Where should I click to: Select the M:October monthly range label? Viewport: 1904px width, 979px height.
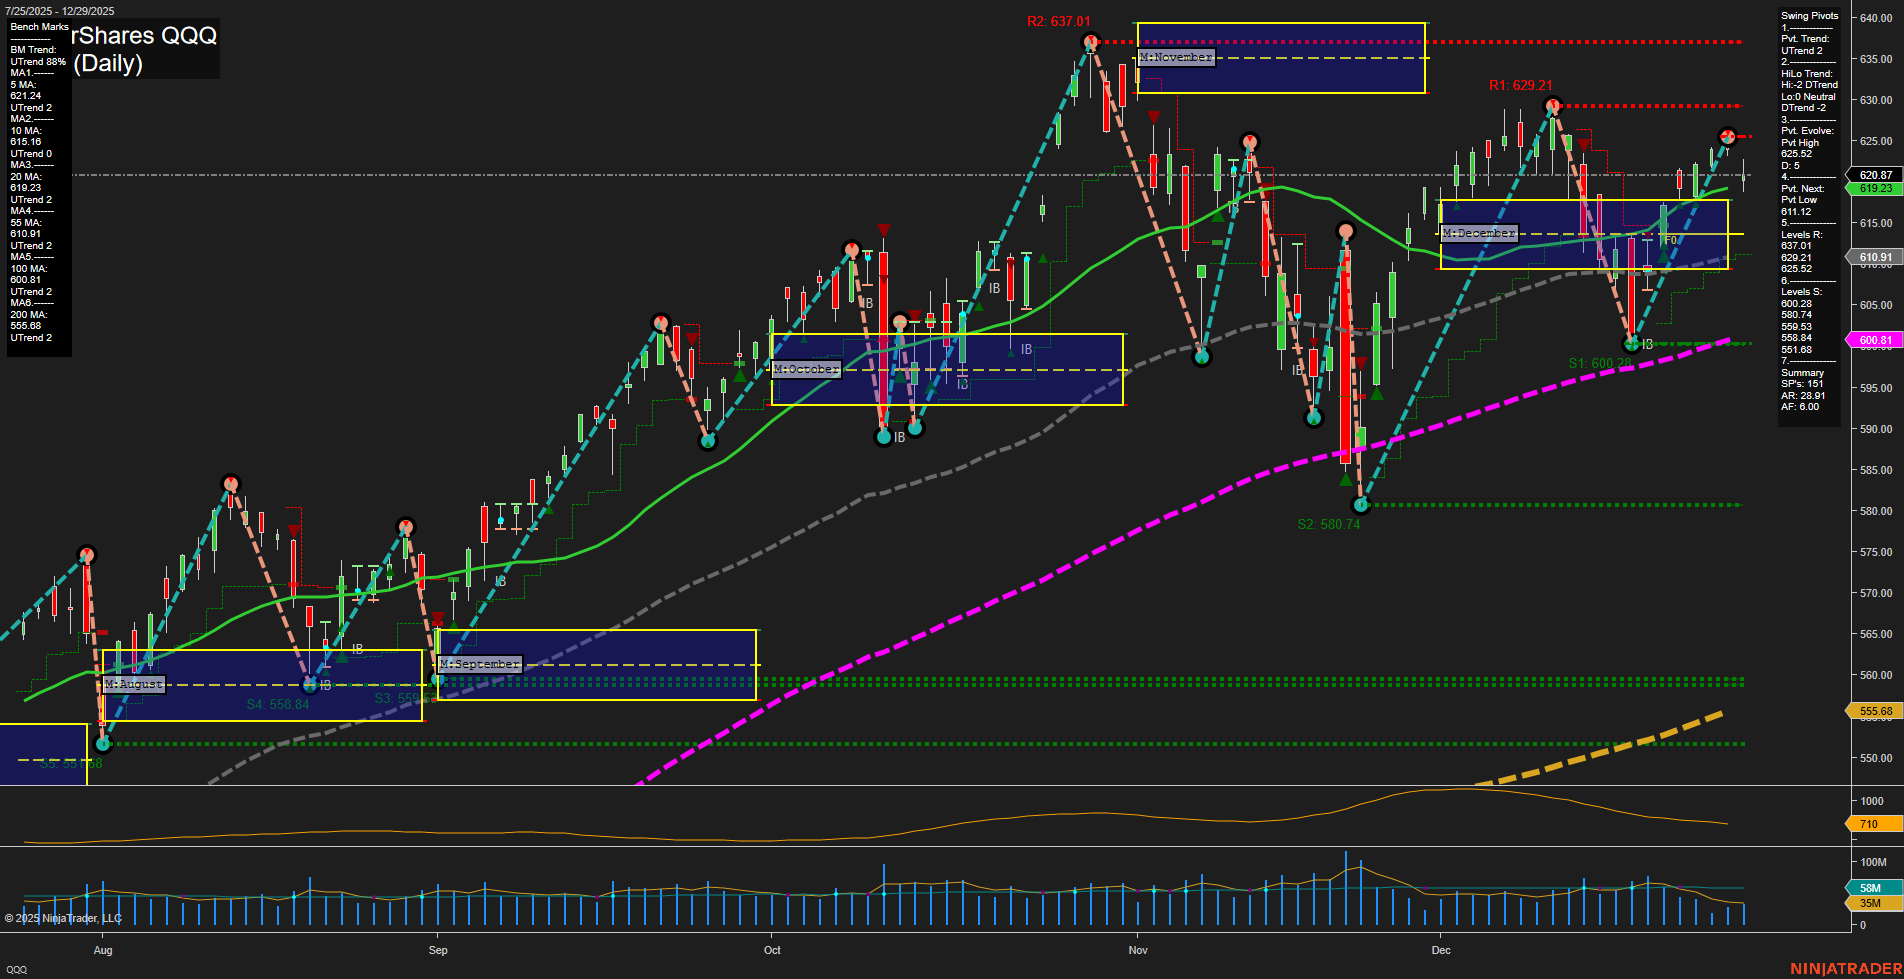(x=807, y=369)
